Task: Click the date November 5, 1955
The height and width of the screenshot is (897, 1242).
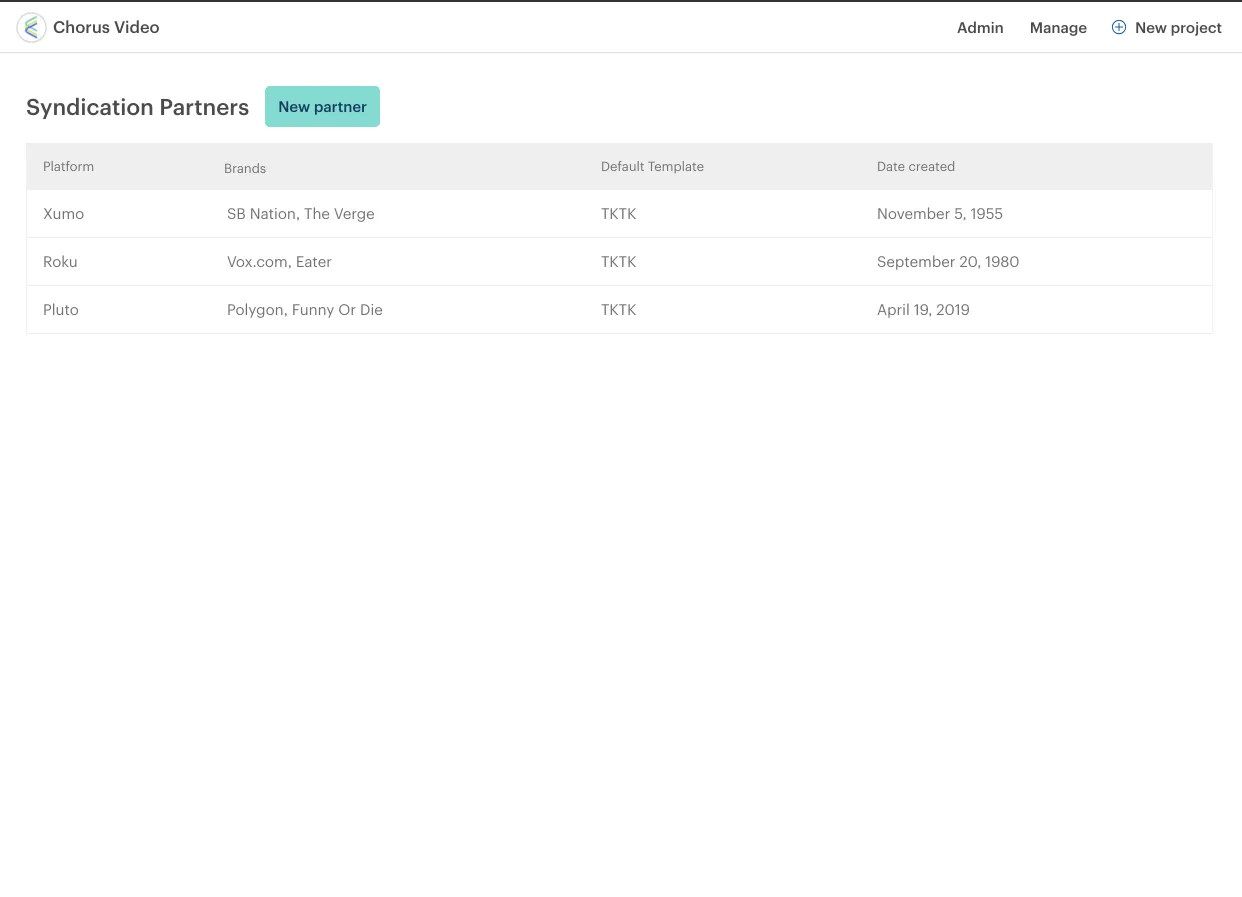Action: 940,214
